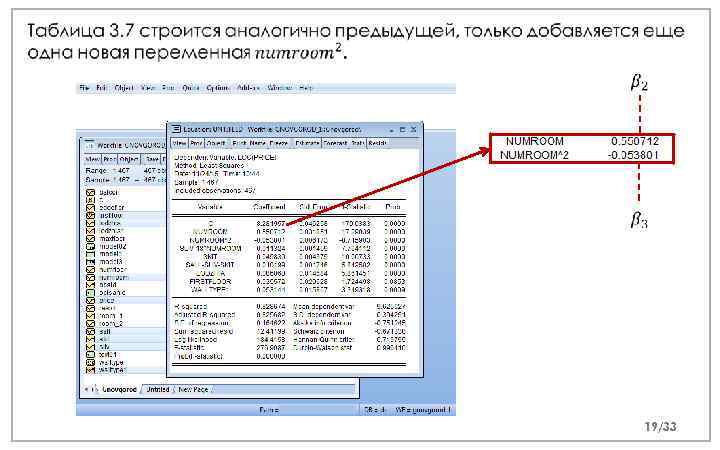Screen dimensions: 720x450
Task: Select the numfloor series name in workfile
Action: pos(112,270)
